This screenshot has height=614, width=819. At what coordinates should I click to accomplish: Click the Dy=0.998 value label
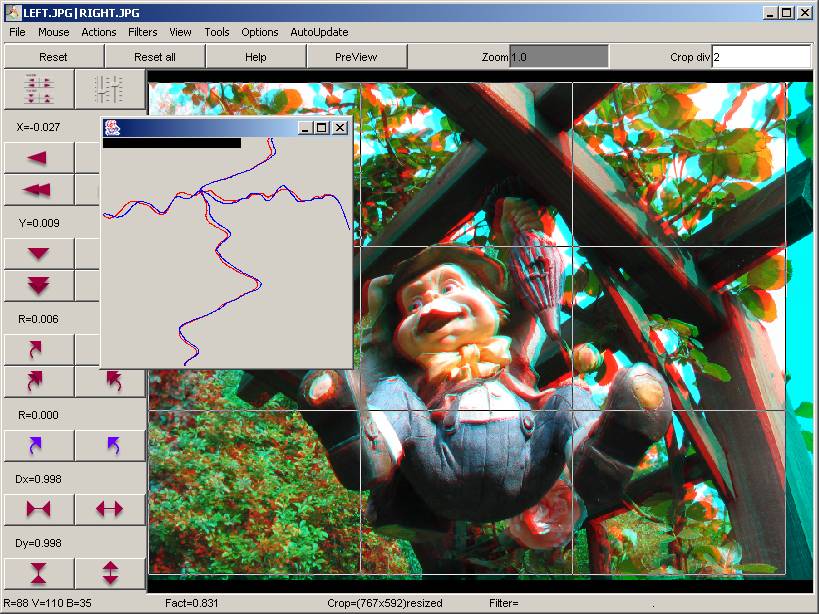(x=38, y=543)
